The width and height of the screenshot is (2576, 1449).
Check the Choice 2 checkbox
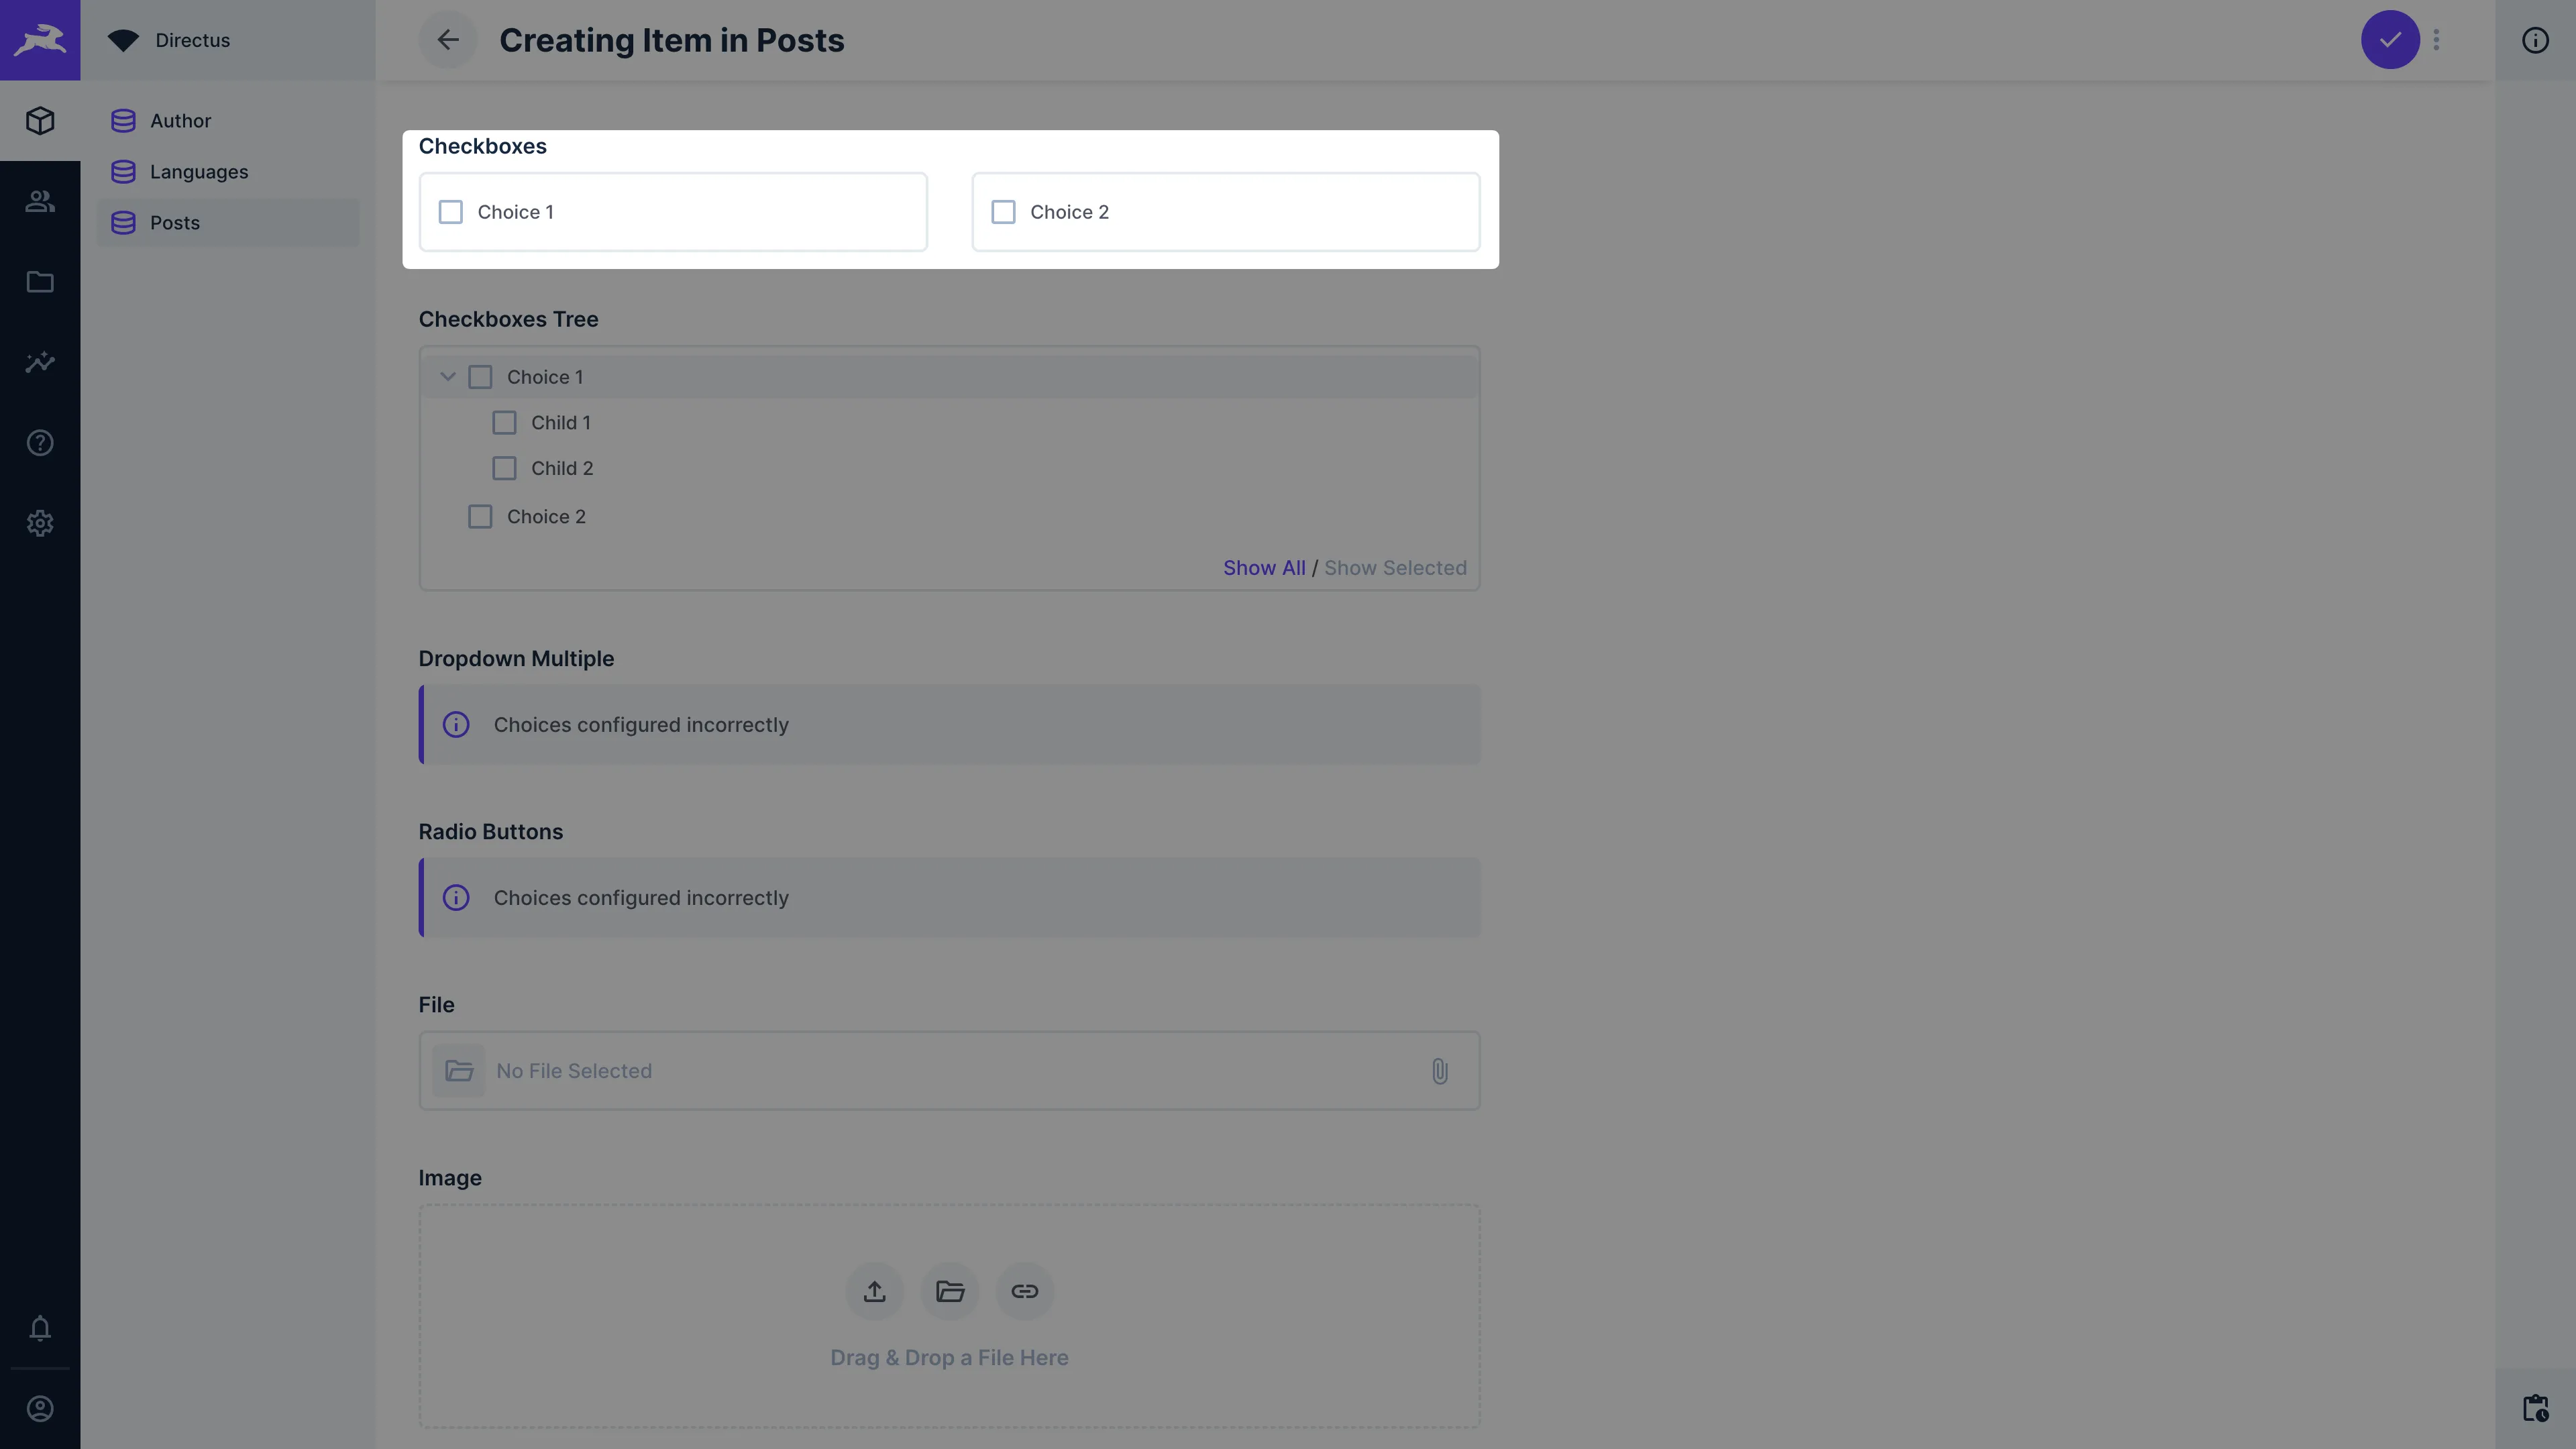pyautogui.click(x=1004, y=212)
